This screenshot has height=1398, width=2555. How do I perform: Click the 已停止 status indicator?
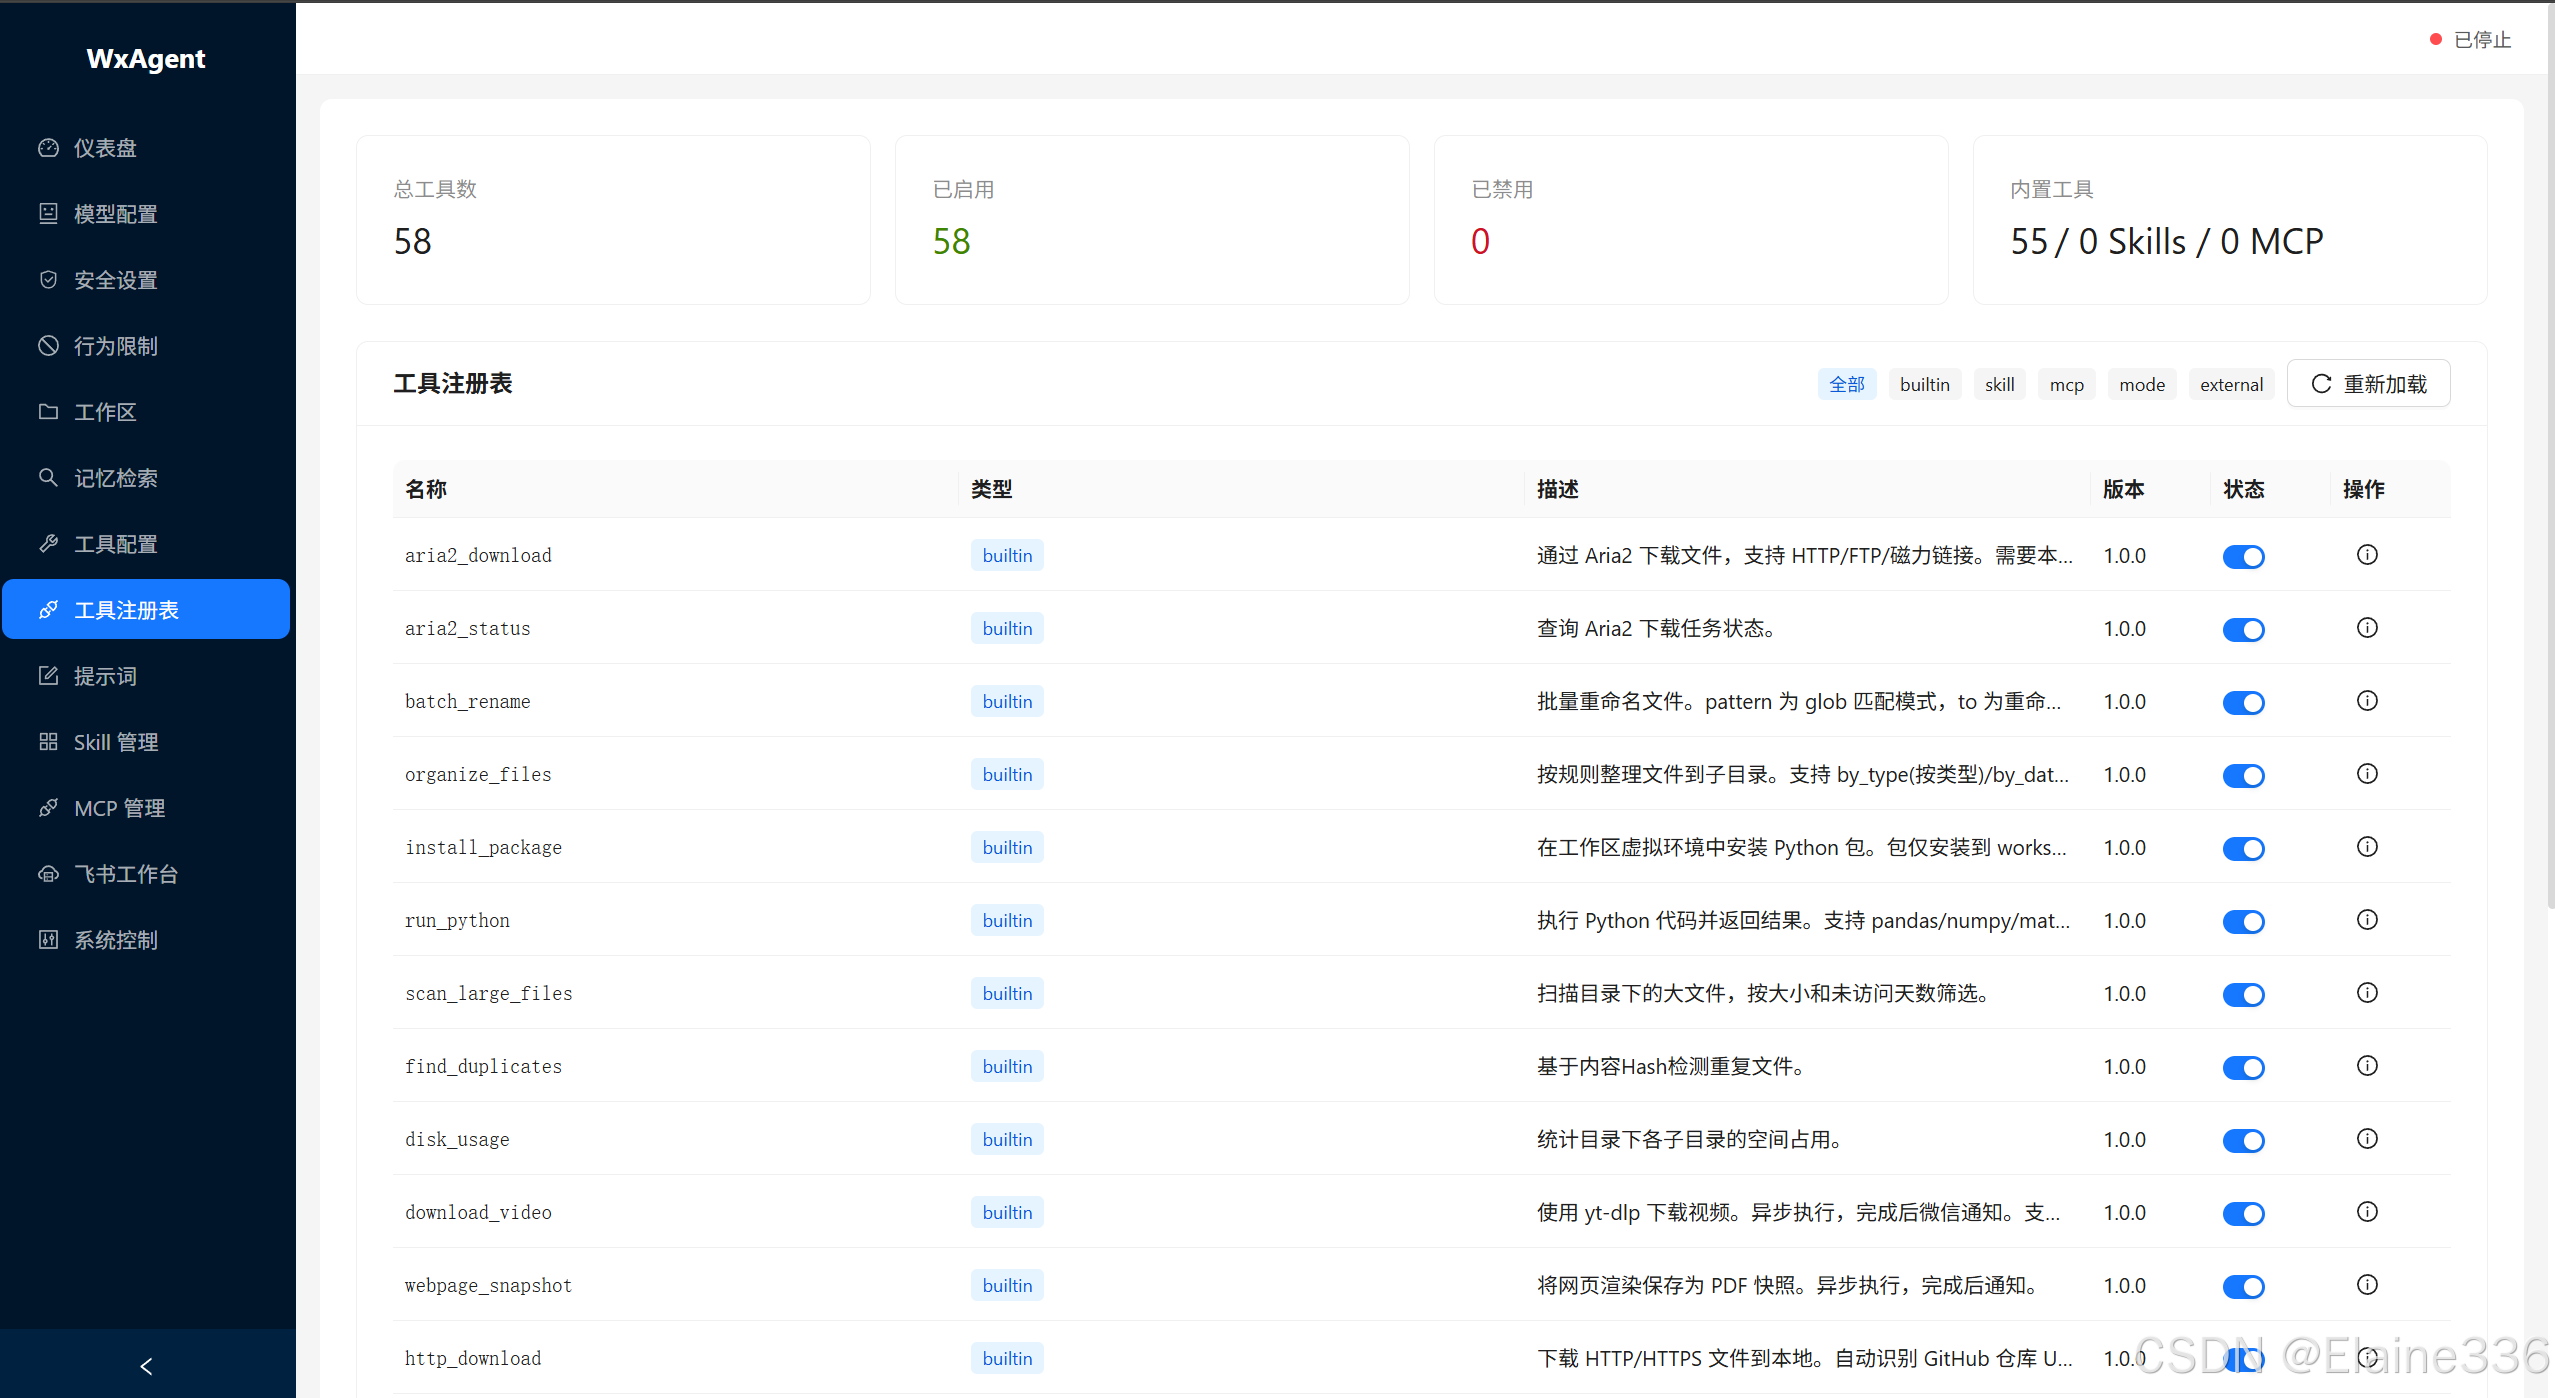(x=2471, y=40)
